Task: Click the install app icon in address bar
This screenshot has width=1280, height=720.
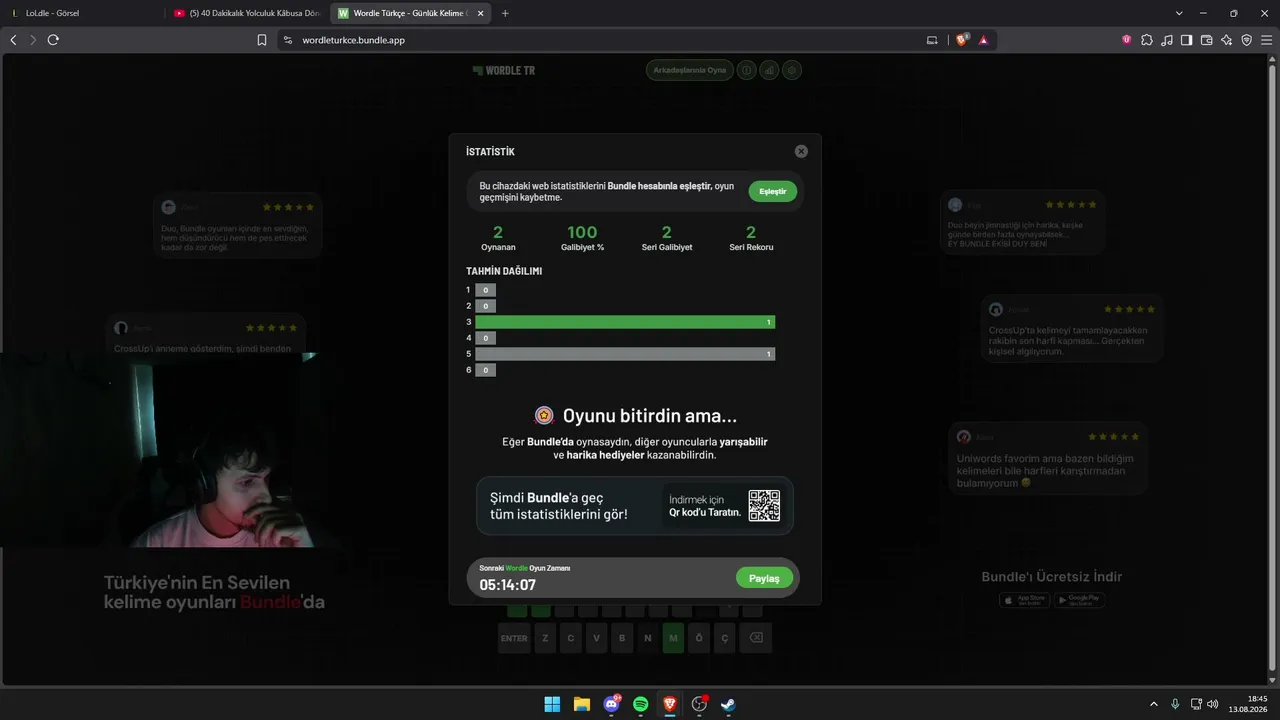Action: pyautogui.click(x=932, y=40)
